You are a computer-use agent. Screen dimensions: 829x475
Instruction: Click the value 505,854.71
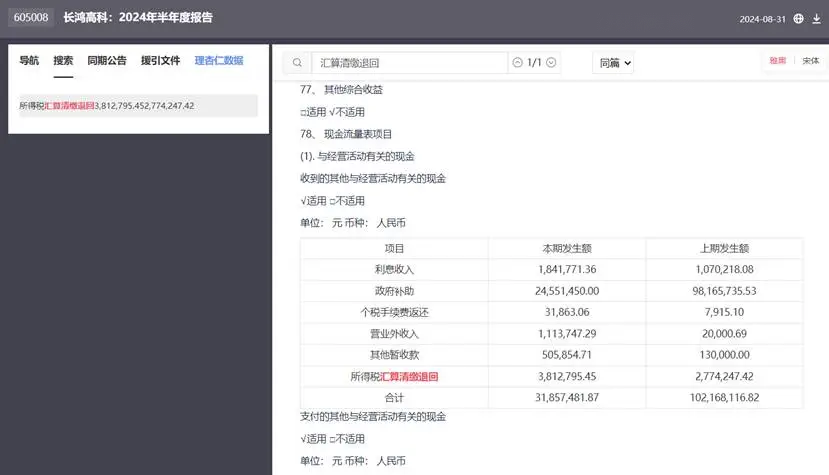pyautogui.click(x=567, y=355)
